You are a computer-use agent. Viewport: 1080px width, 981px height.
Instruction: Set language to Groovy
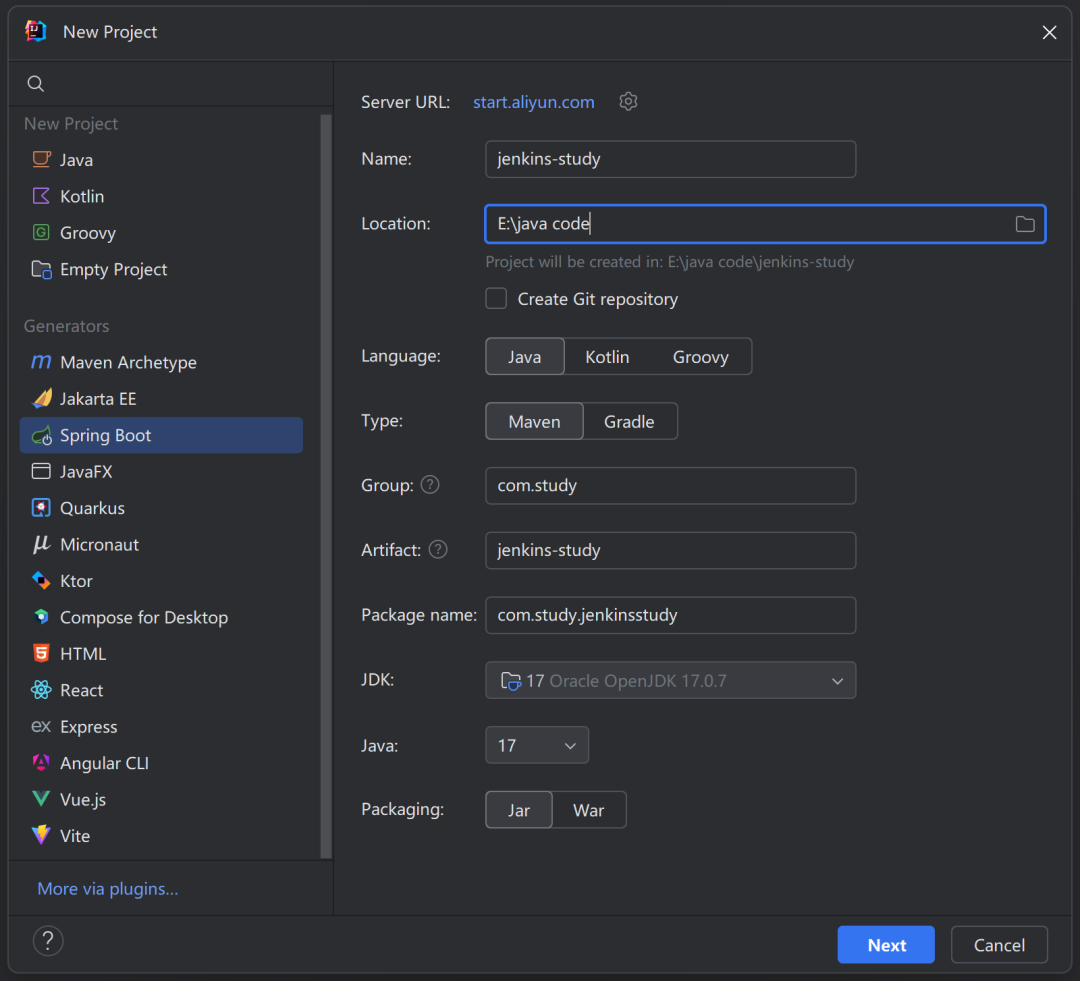pos(700,357)
